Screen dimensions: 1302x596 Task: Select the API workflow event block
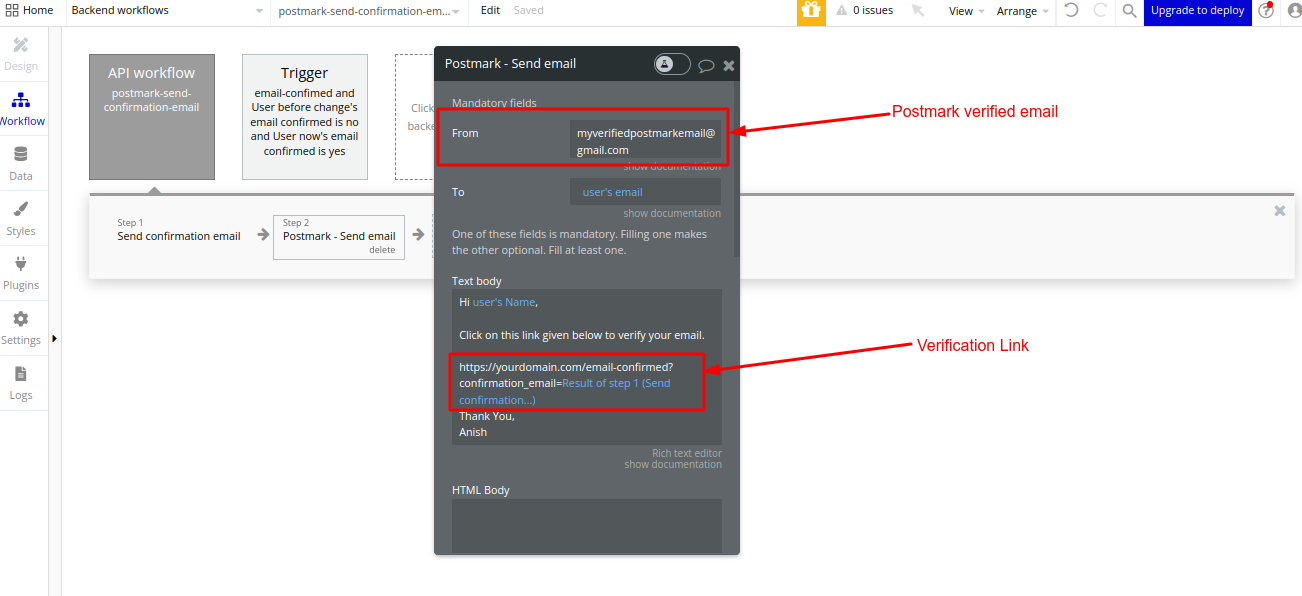(x=152, y=117)
